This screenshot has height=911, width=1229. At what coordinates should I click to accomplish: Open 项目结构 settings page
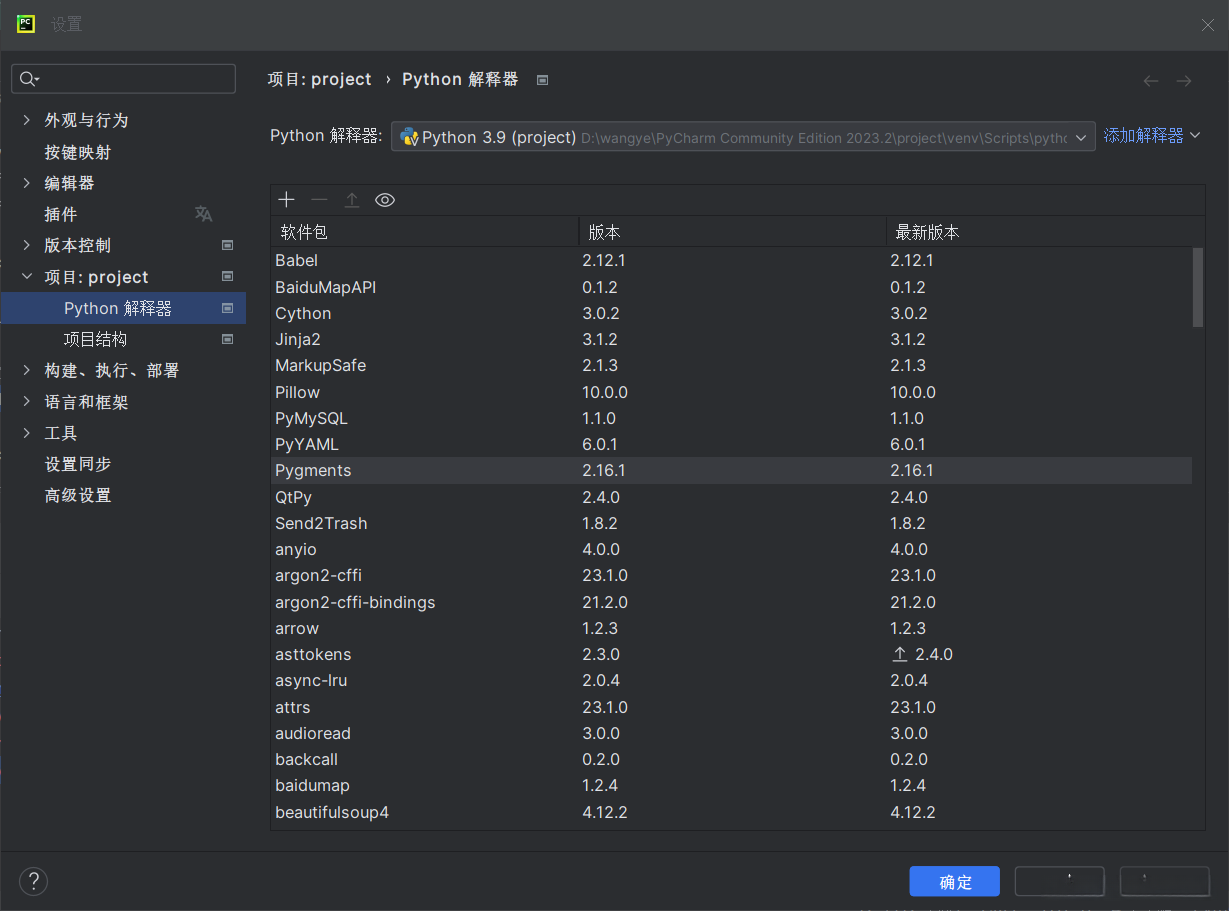coord(95,339)
